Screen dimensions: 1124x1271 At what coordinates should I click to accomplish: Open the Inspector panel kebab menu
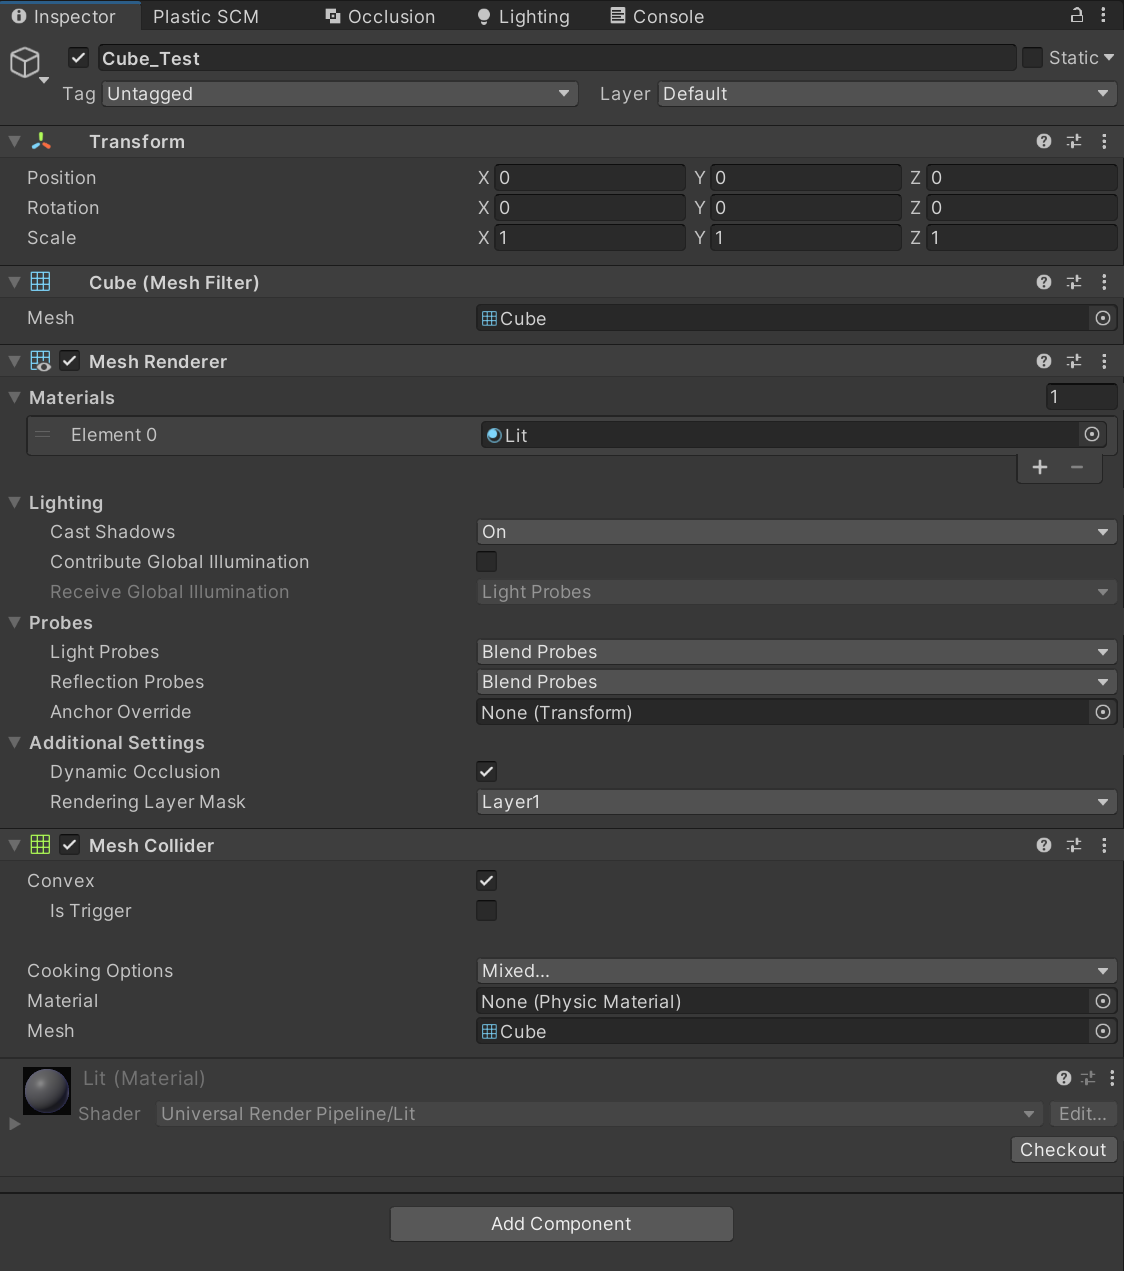1103,15
